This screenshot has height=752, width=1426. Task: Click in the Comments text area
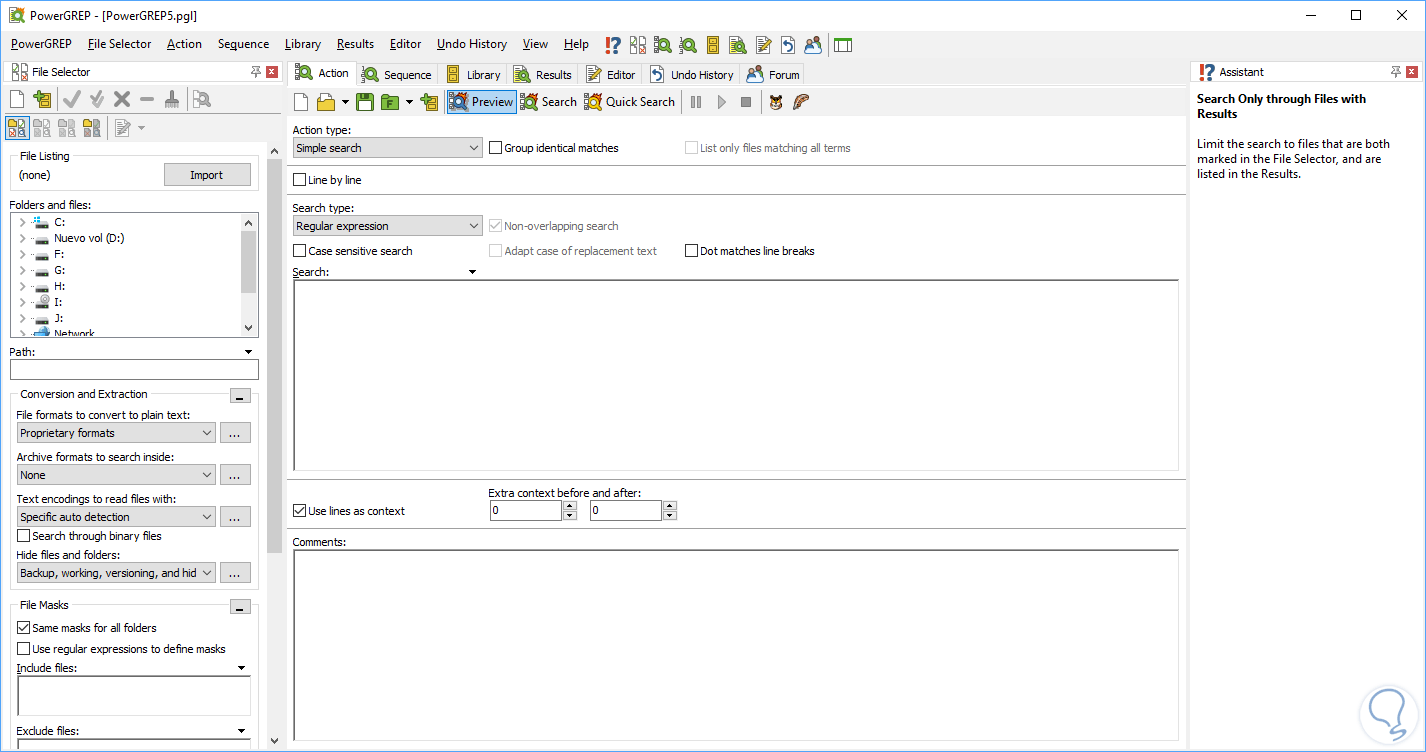coord(735,645)
